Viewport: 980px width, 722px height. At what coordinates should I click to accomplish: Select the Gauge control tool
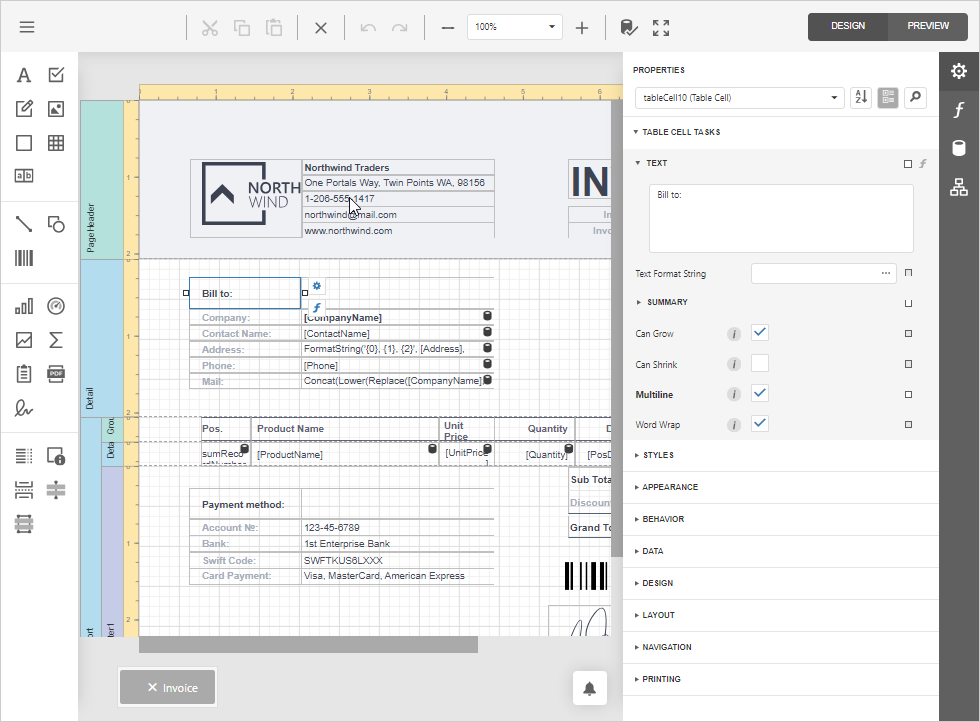click(56, 306)
